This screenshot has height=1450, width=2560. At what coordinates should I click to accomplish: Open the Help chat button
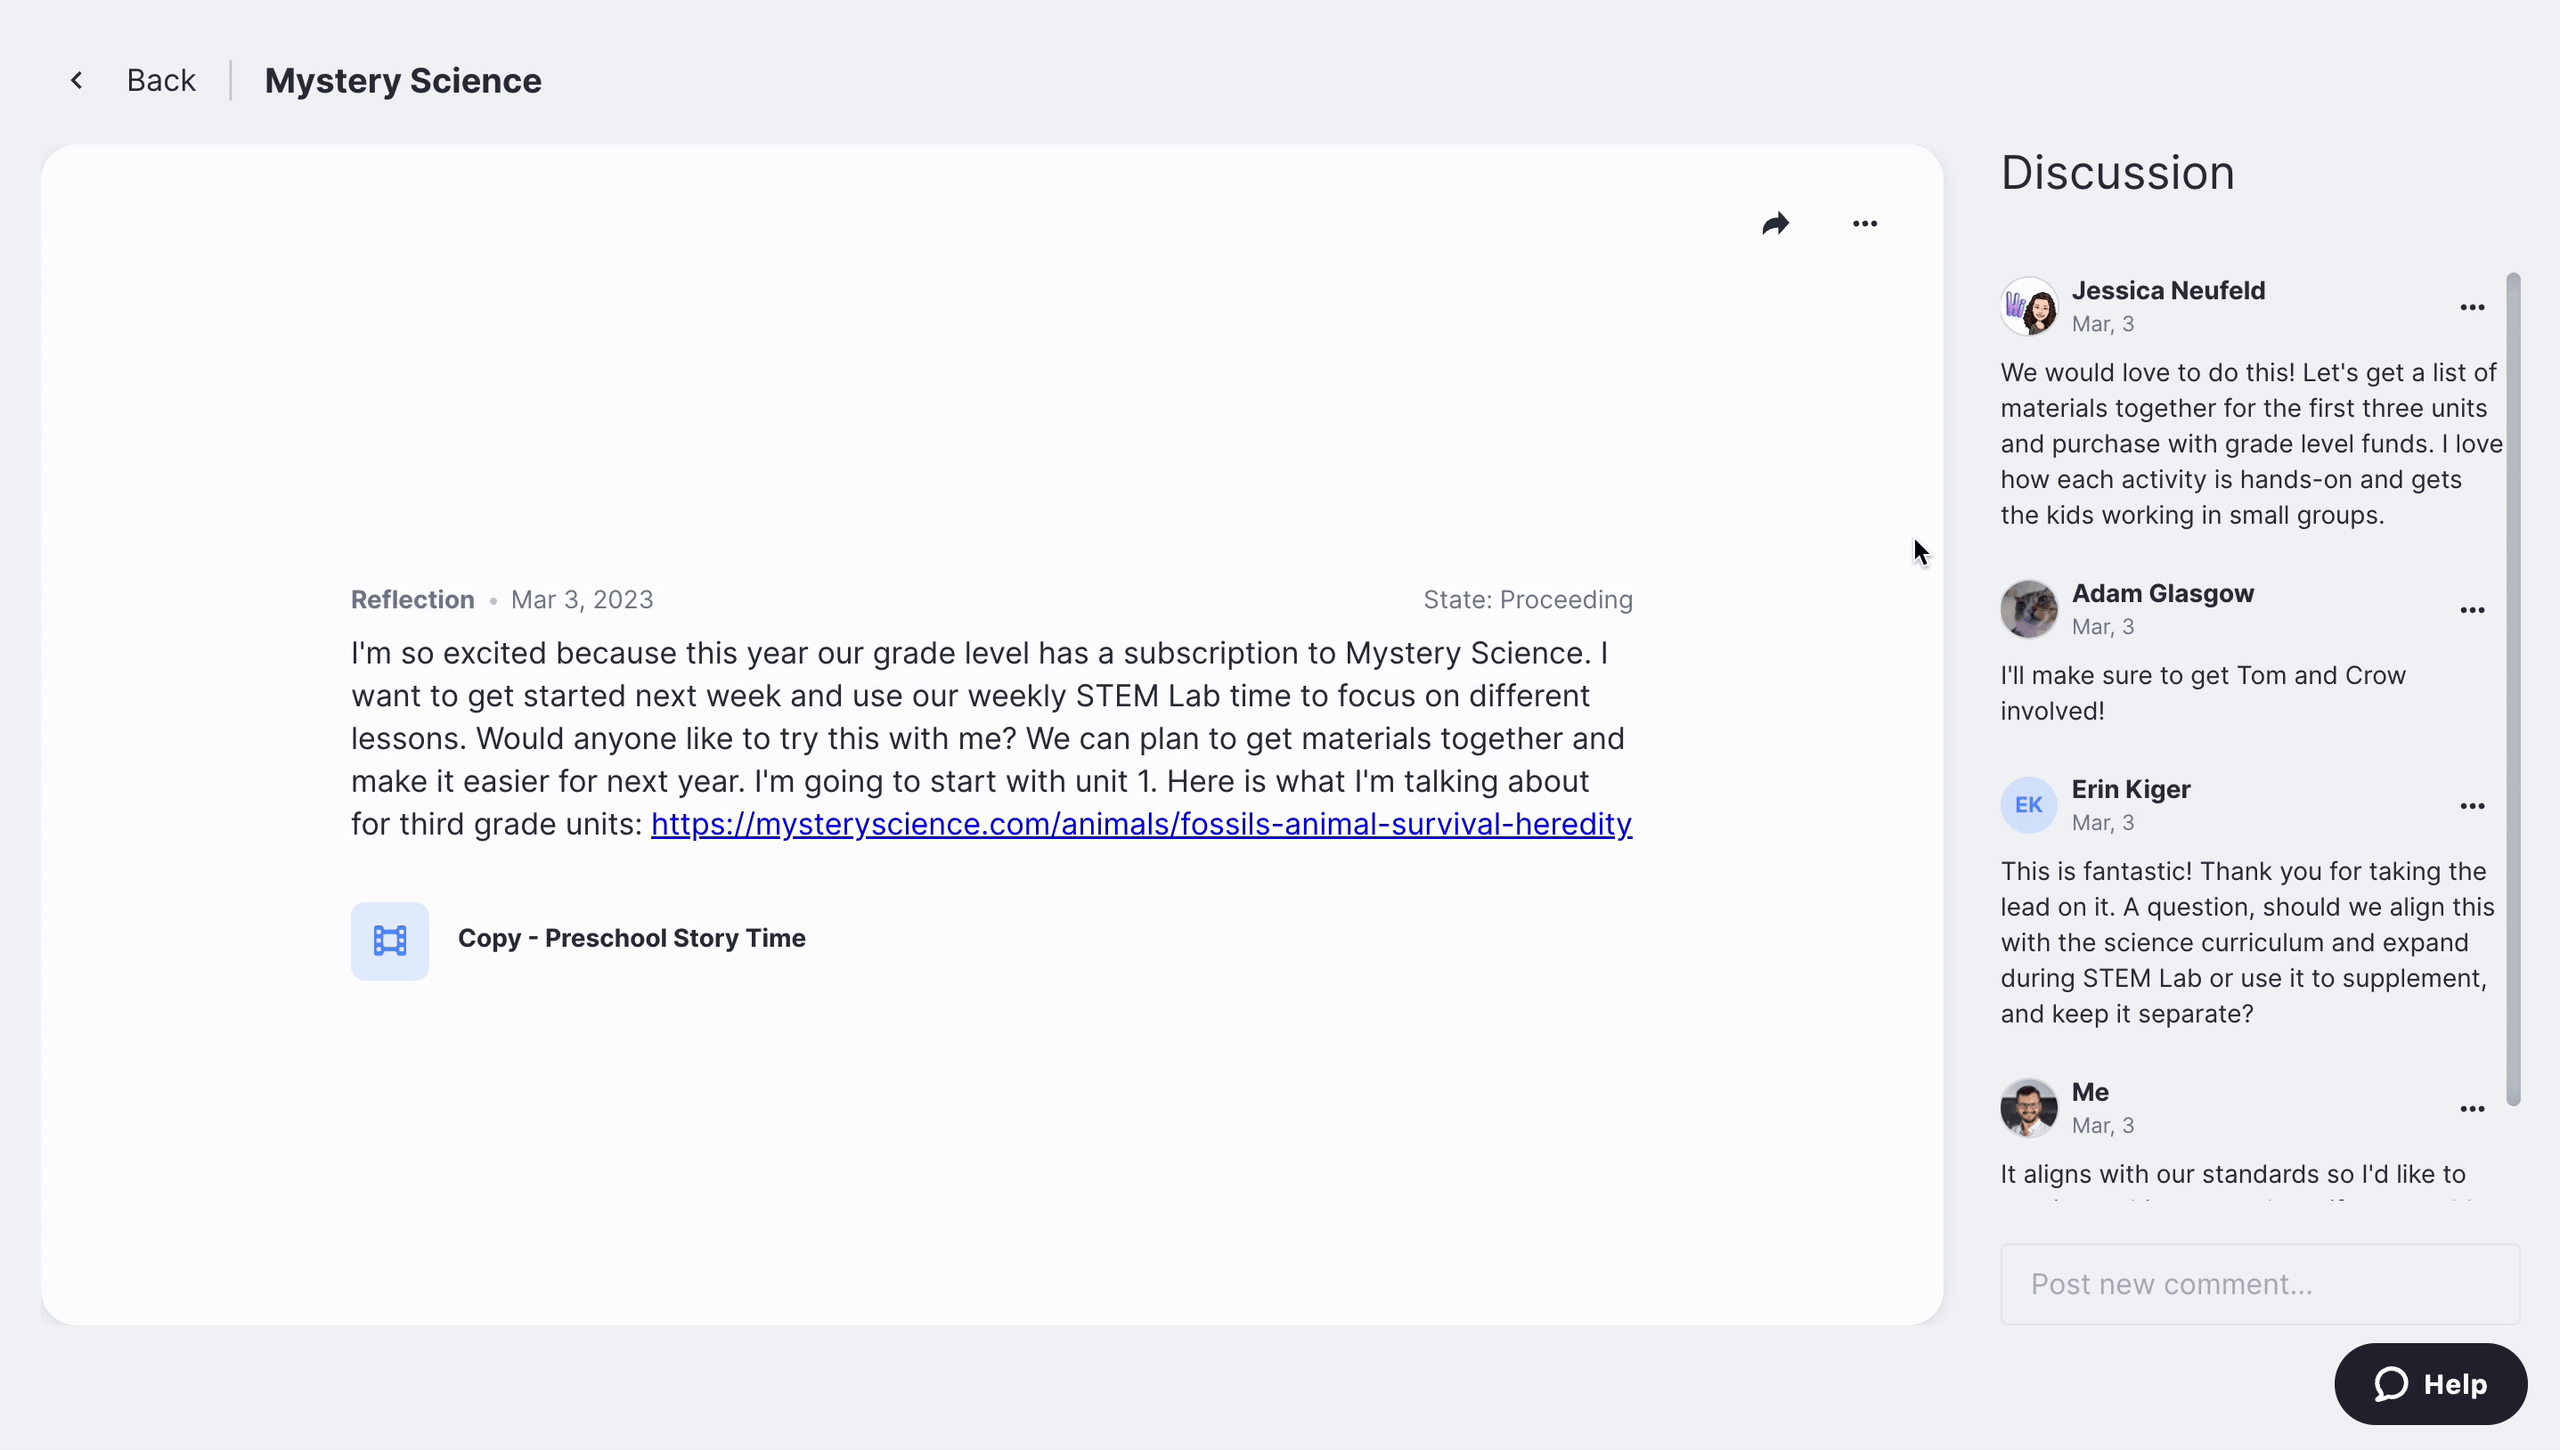(x=2431, y=1384)
